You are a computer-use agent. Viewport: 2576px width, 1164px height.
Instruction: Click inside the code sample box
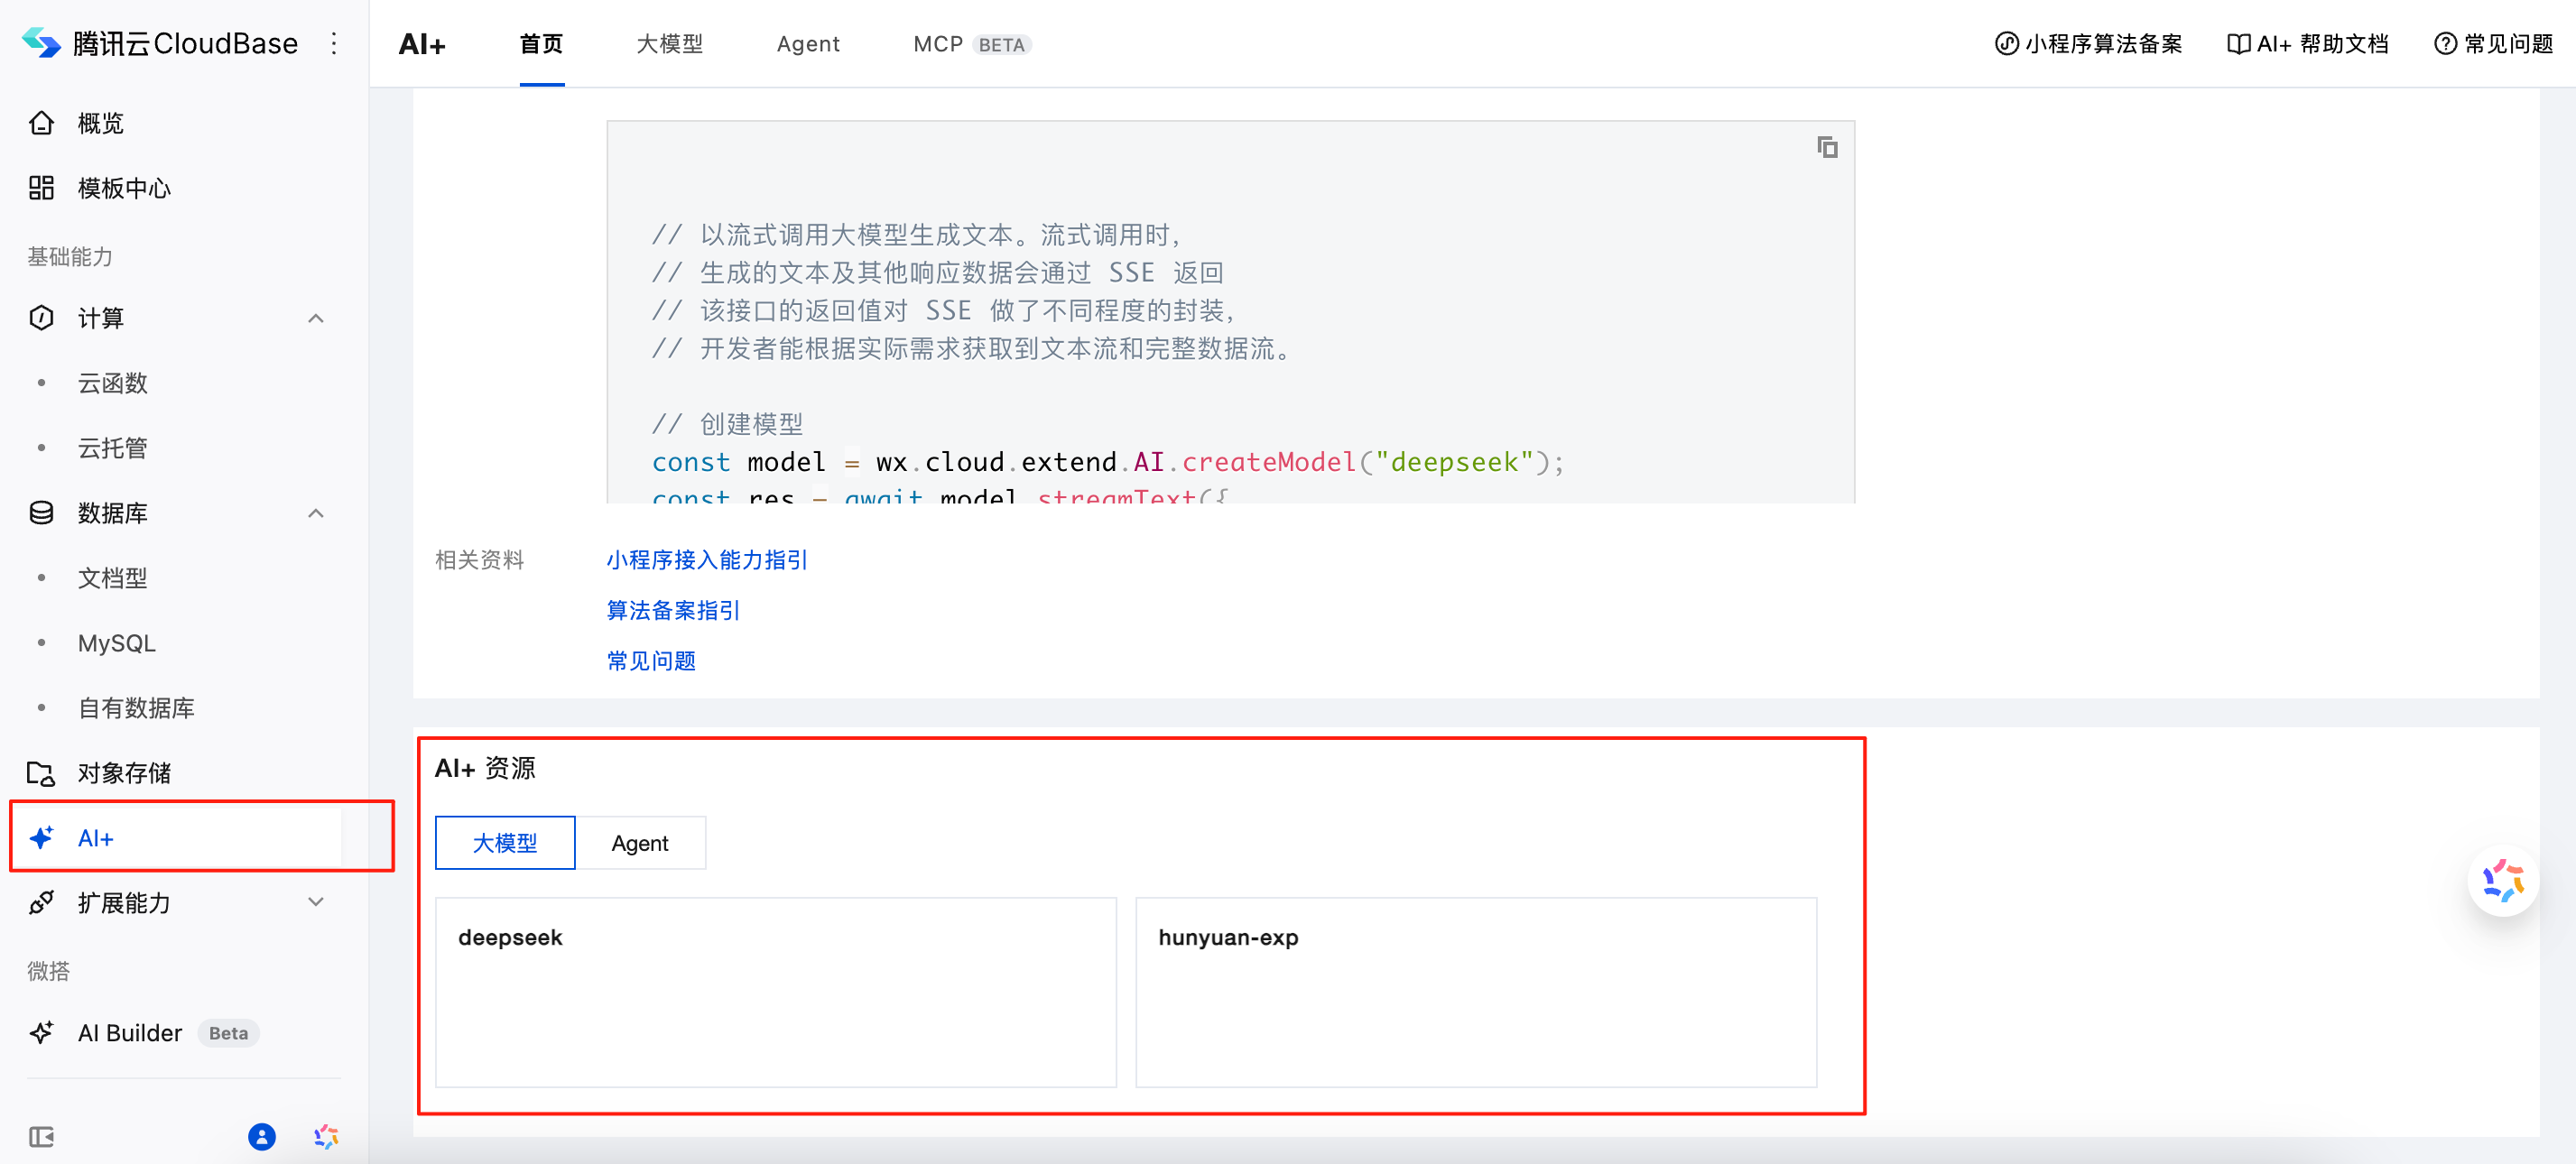[x=1230, y=312]
